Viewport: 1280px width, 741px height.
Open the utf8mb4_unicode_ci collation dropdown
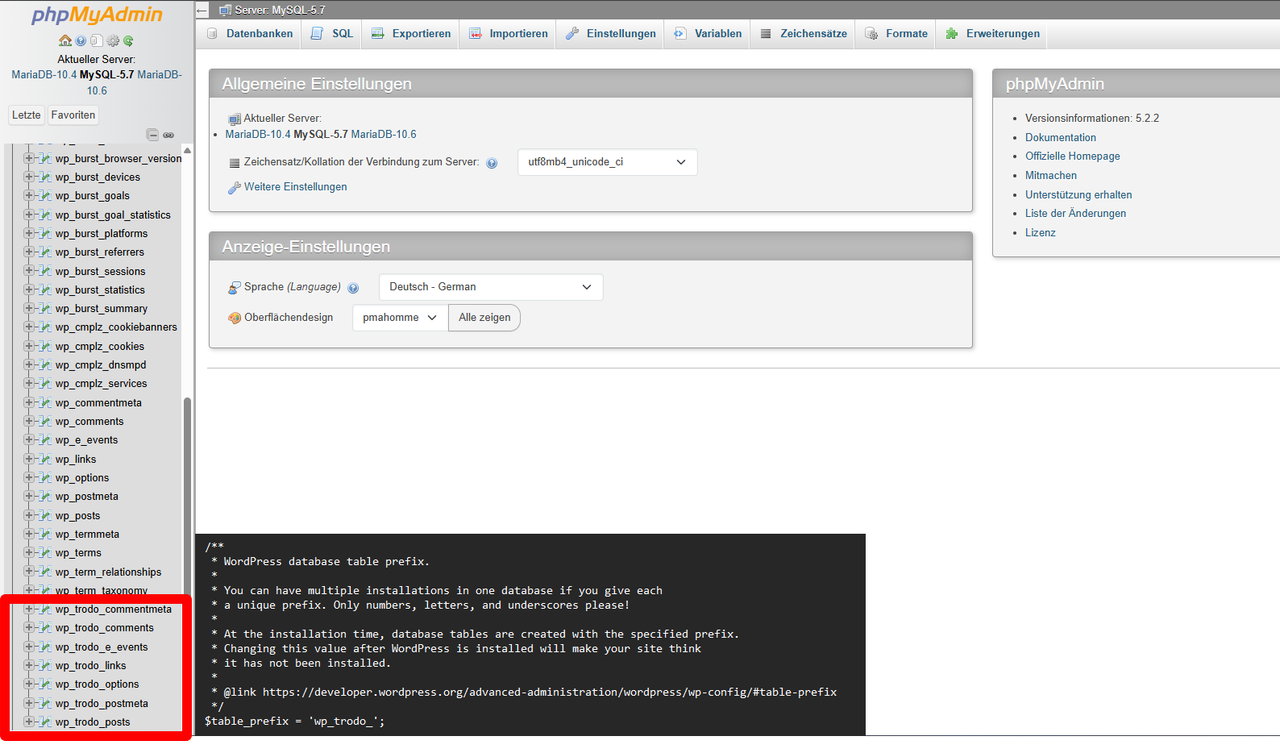coord(607,162)
